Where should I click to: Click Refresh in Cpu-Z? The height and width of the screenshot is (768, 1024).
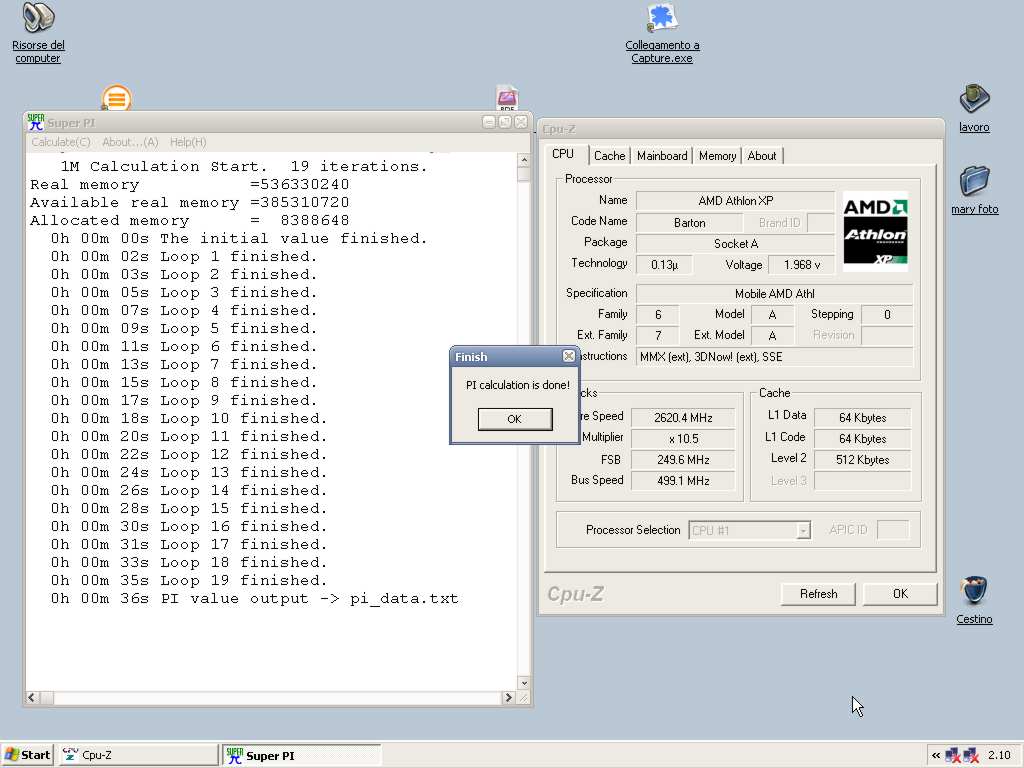(818, 594)
